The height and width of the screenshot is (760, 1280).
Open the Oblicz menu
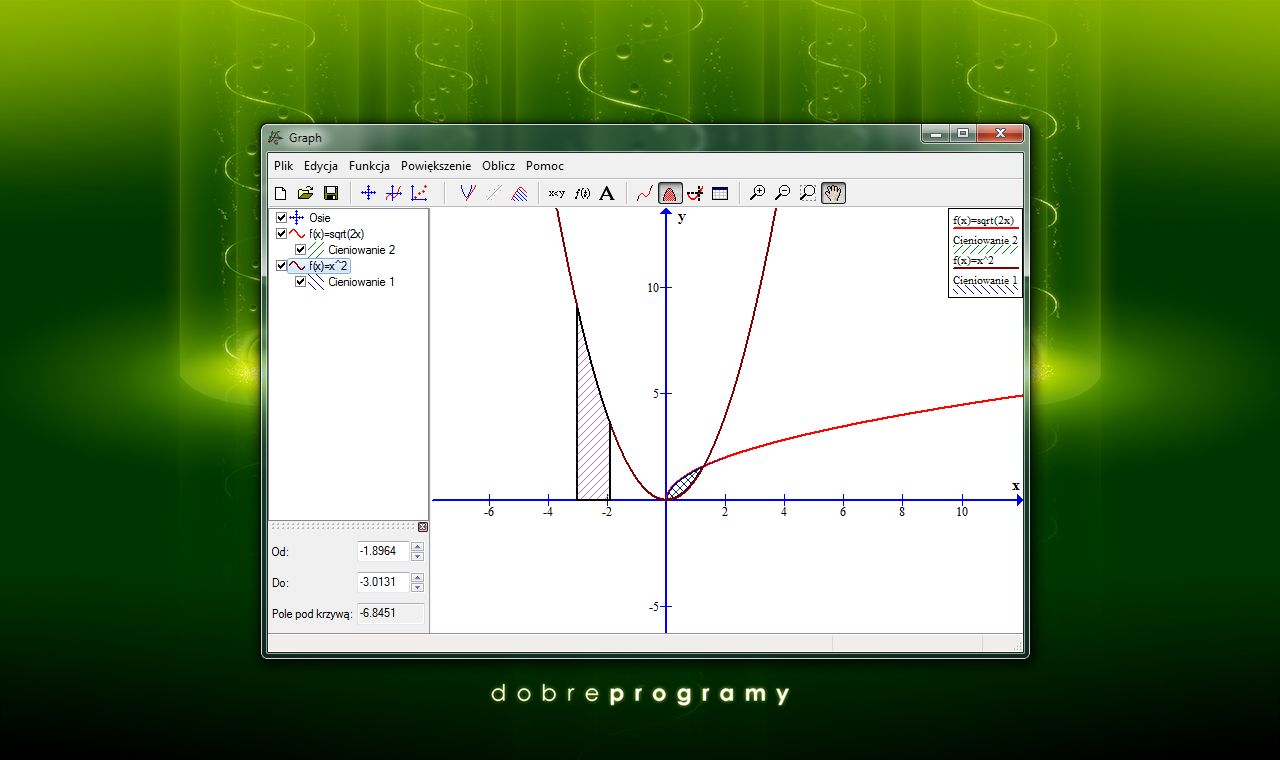(498, 166)
